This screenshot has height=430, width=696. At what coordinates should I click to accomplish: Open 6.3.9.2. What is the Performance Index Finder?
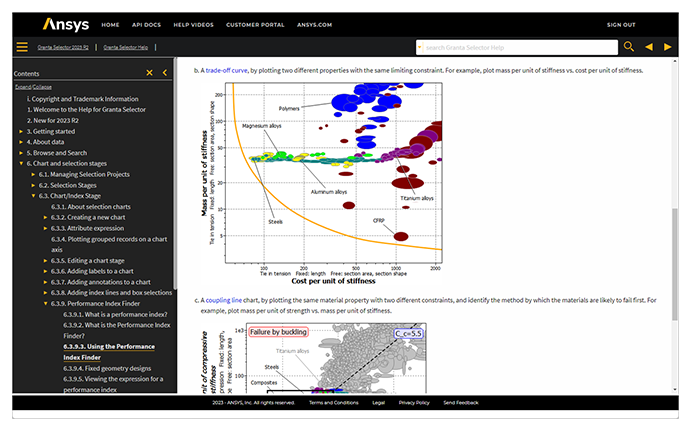point(116,331)
